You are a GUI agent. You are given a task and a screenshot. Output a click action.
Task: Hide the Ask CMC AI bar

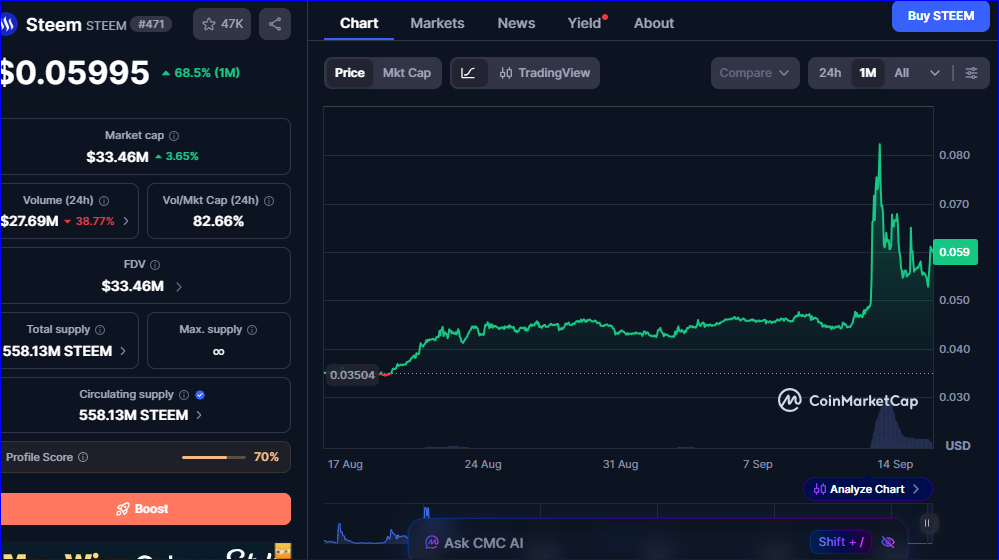888,542
